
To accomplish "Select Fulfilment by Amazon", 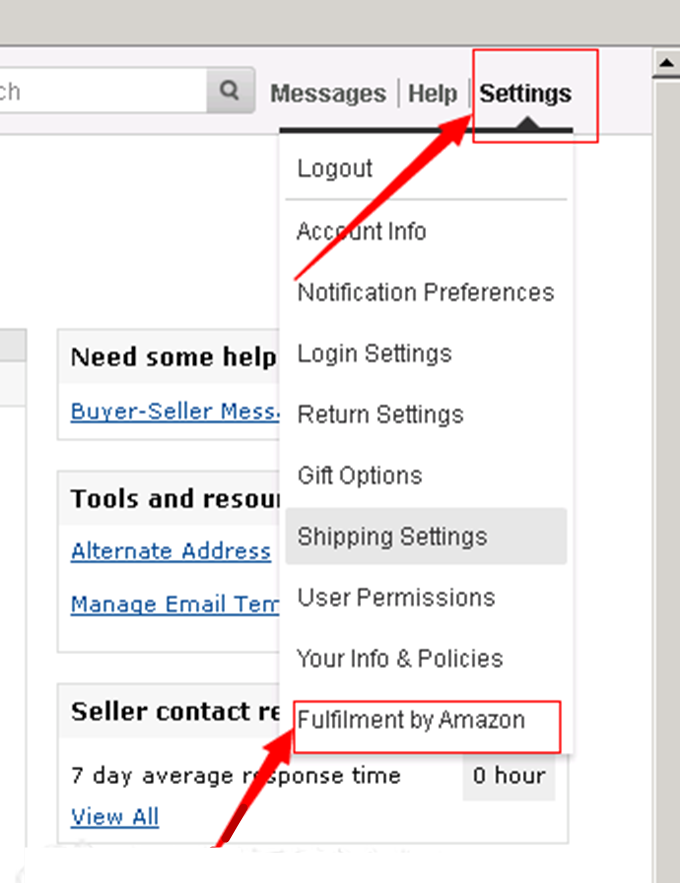I will point(410,719).
